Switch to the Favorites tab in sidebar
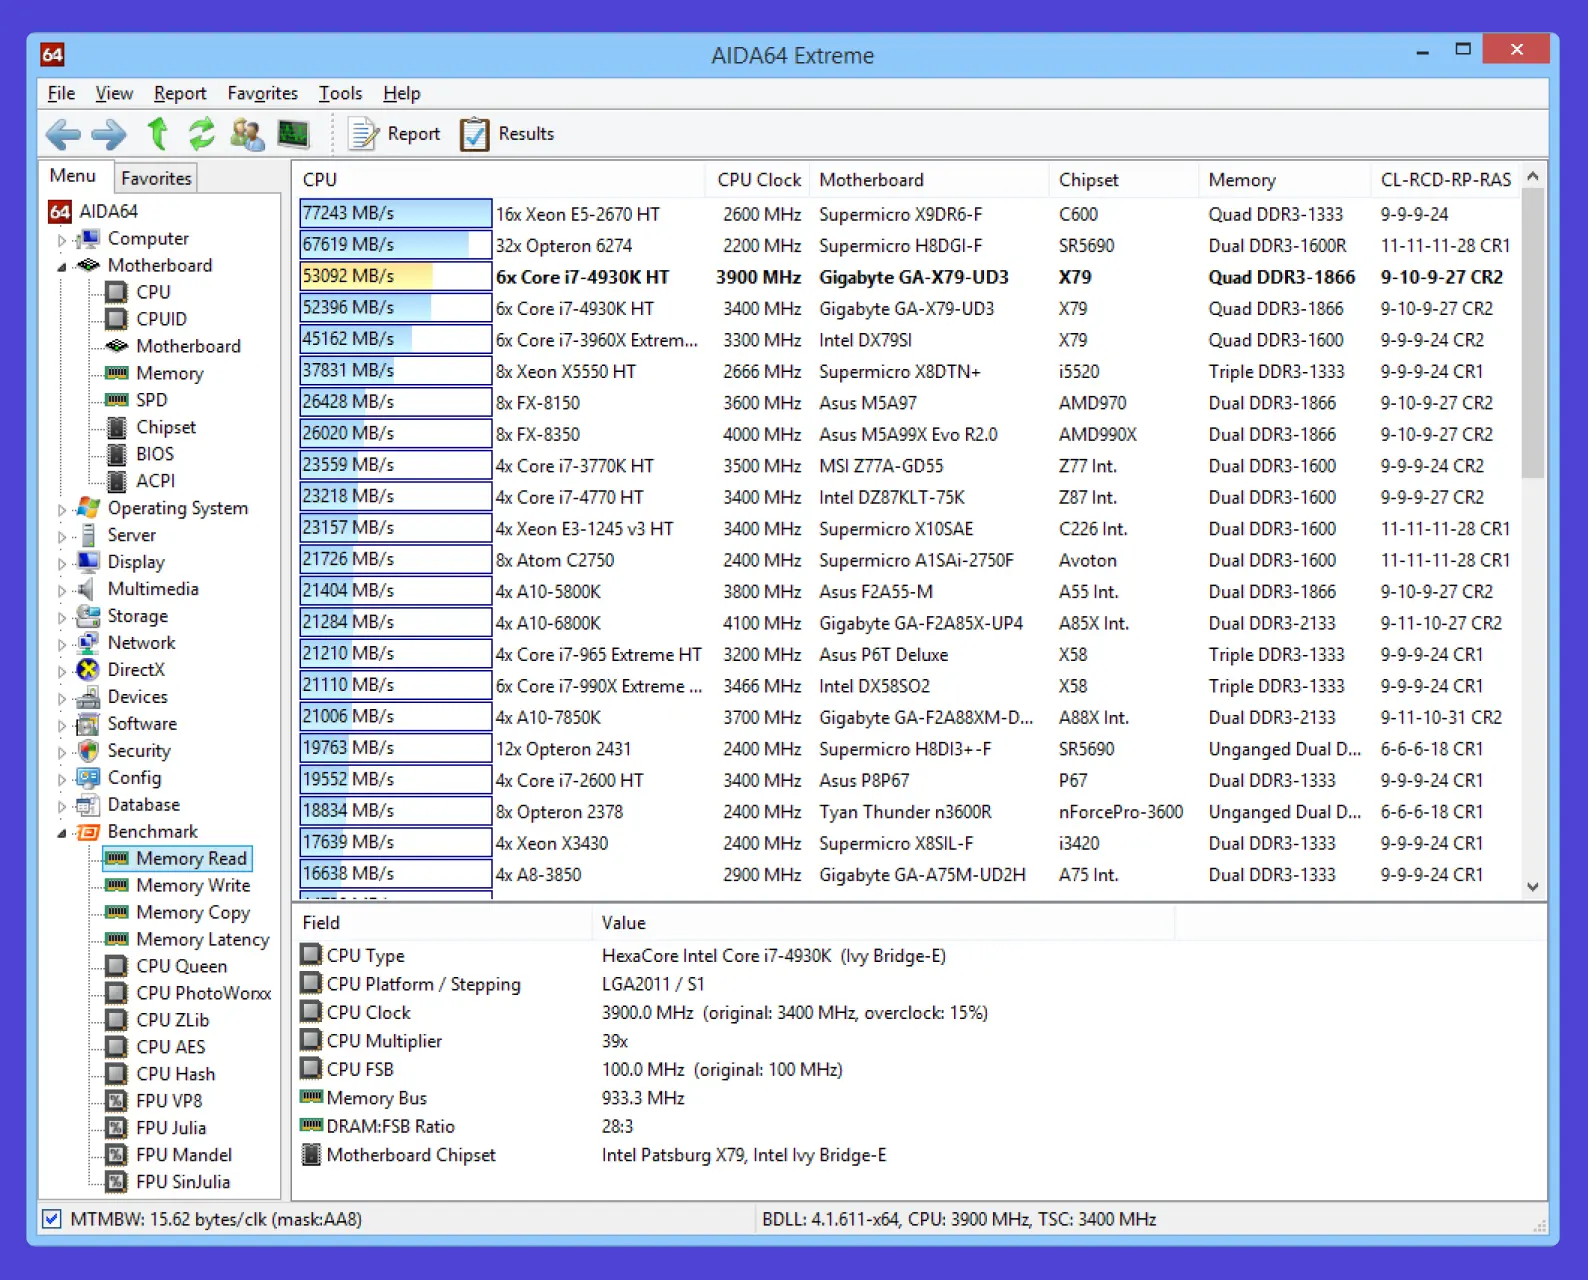The height and width of the screenshot is (1280, 1588). tap(156, 178)
